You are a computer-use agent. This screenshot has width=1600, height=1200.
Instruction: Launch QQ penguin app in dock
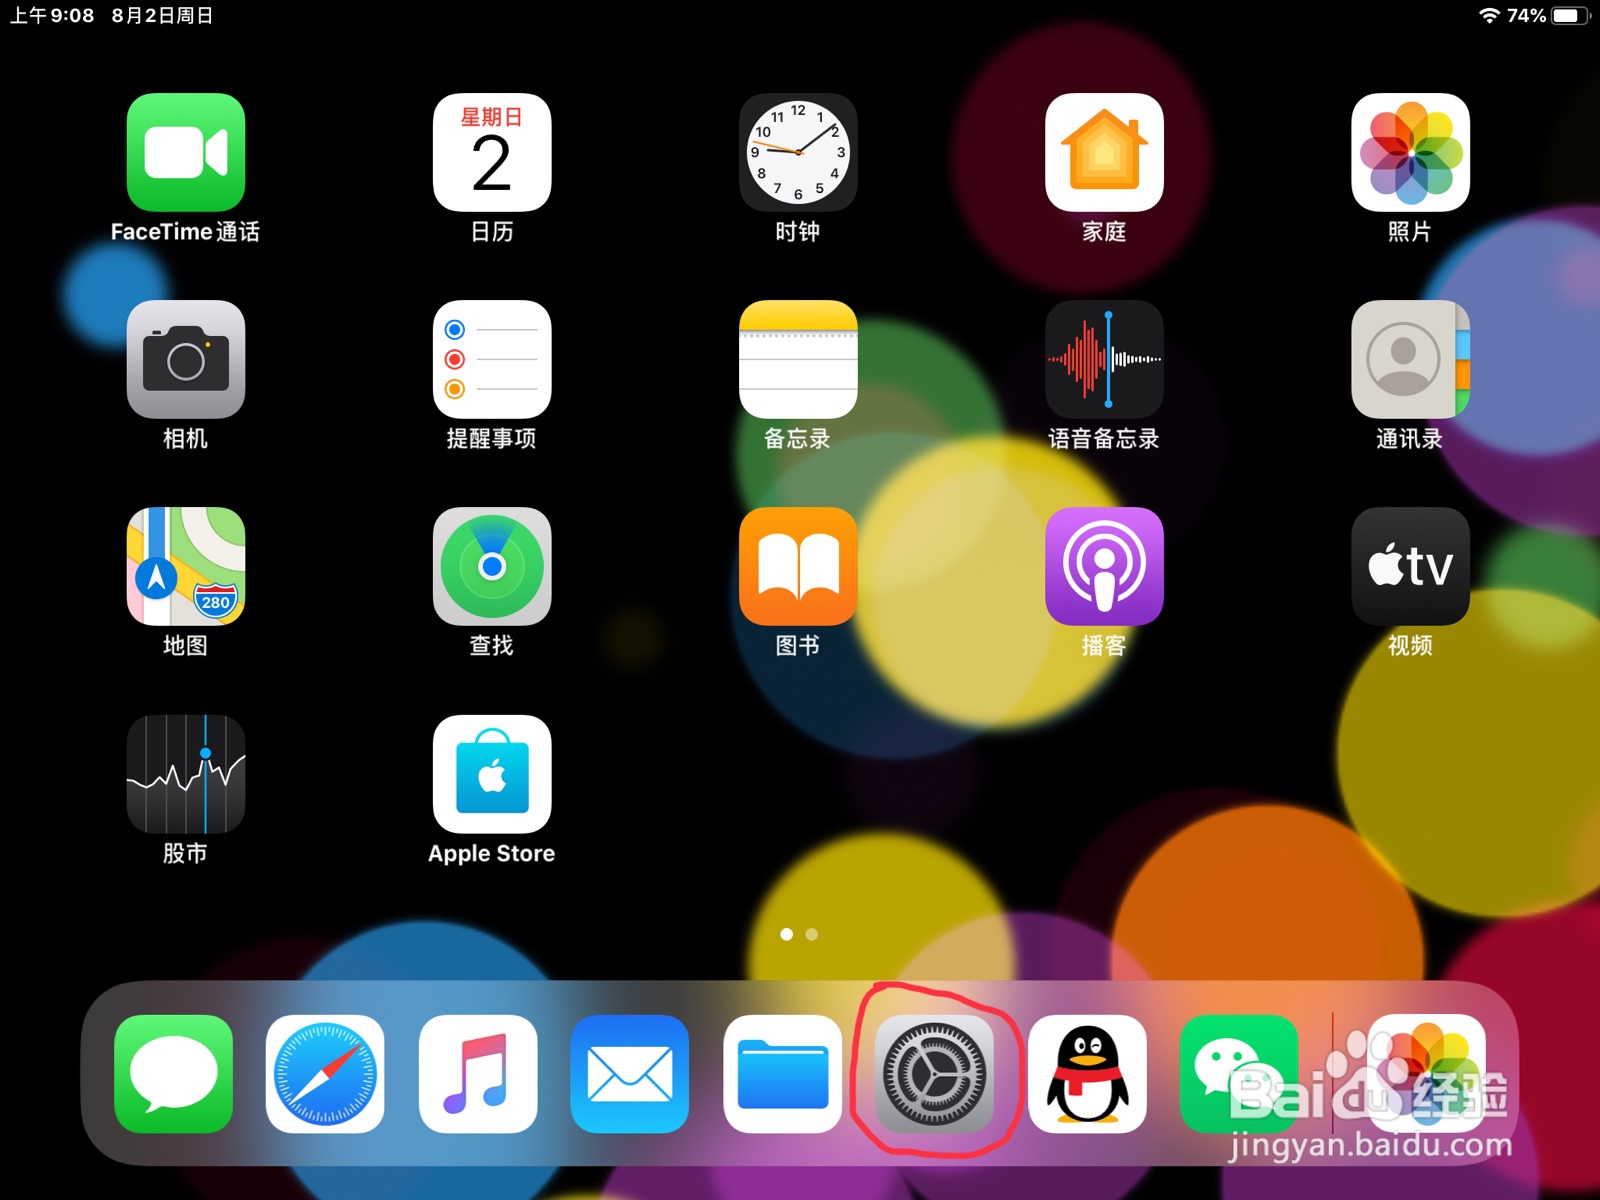pyautogui.click(x=1087, y=1074)
